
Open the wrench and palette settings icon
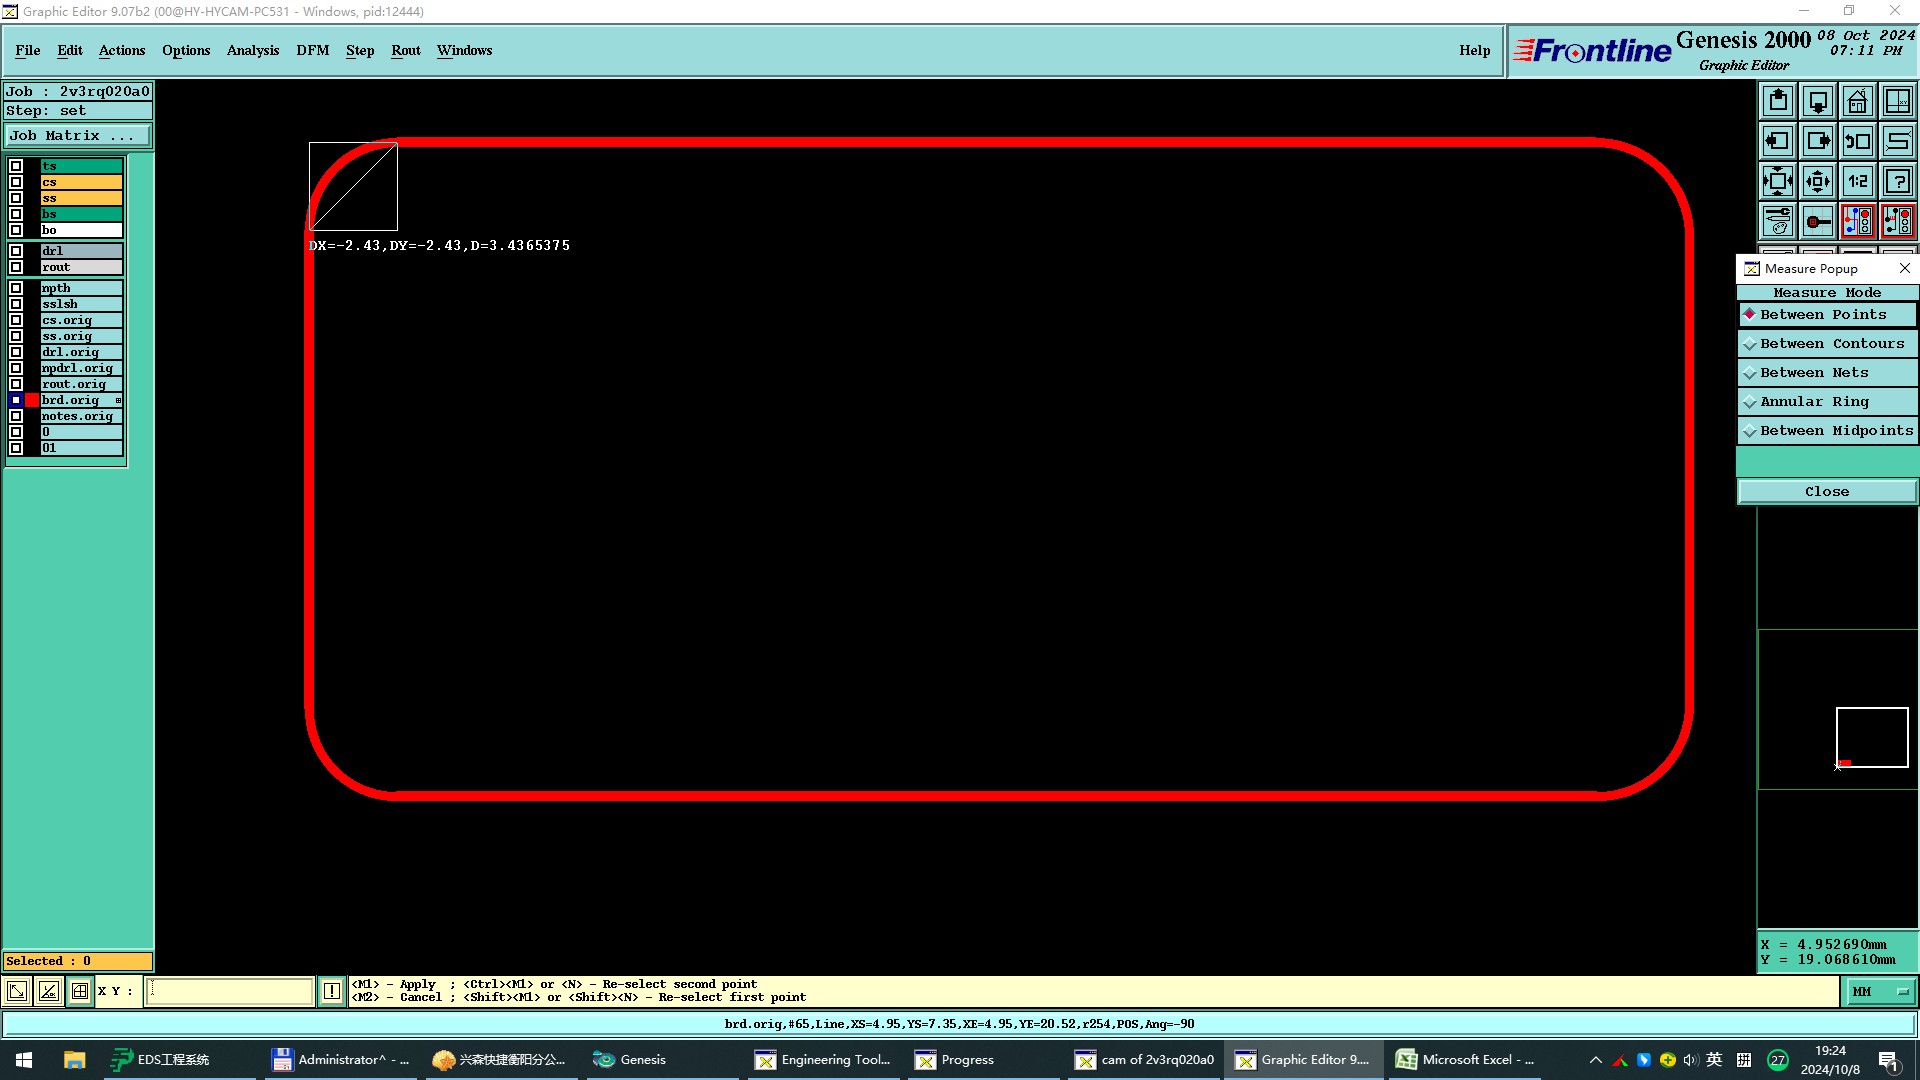1778,221
